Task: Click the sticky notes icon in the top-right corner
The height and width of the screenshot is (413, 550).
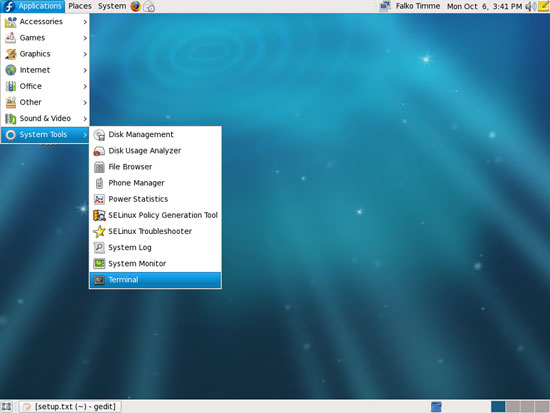Action: pyautogui.click(x=544, y=6)
